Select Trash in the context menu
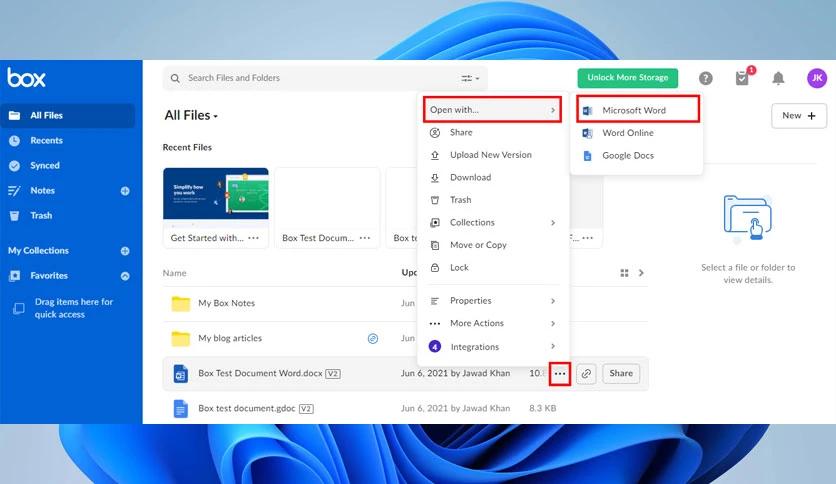Image resolution: width=836 pixels, height=484 pixels. click(492, 200)
